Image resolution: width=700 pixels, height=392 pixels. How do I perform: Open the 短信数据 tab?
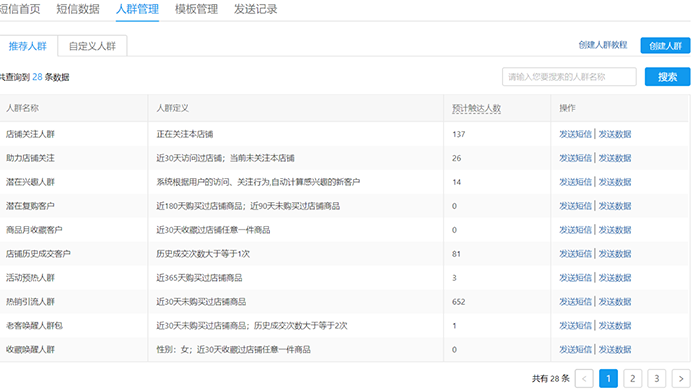78,9
